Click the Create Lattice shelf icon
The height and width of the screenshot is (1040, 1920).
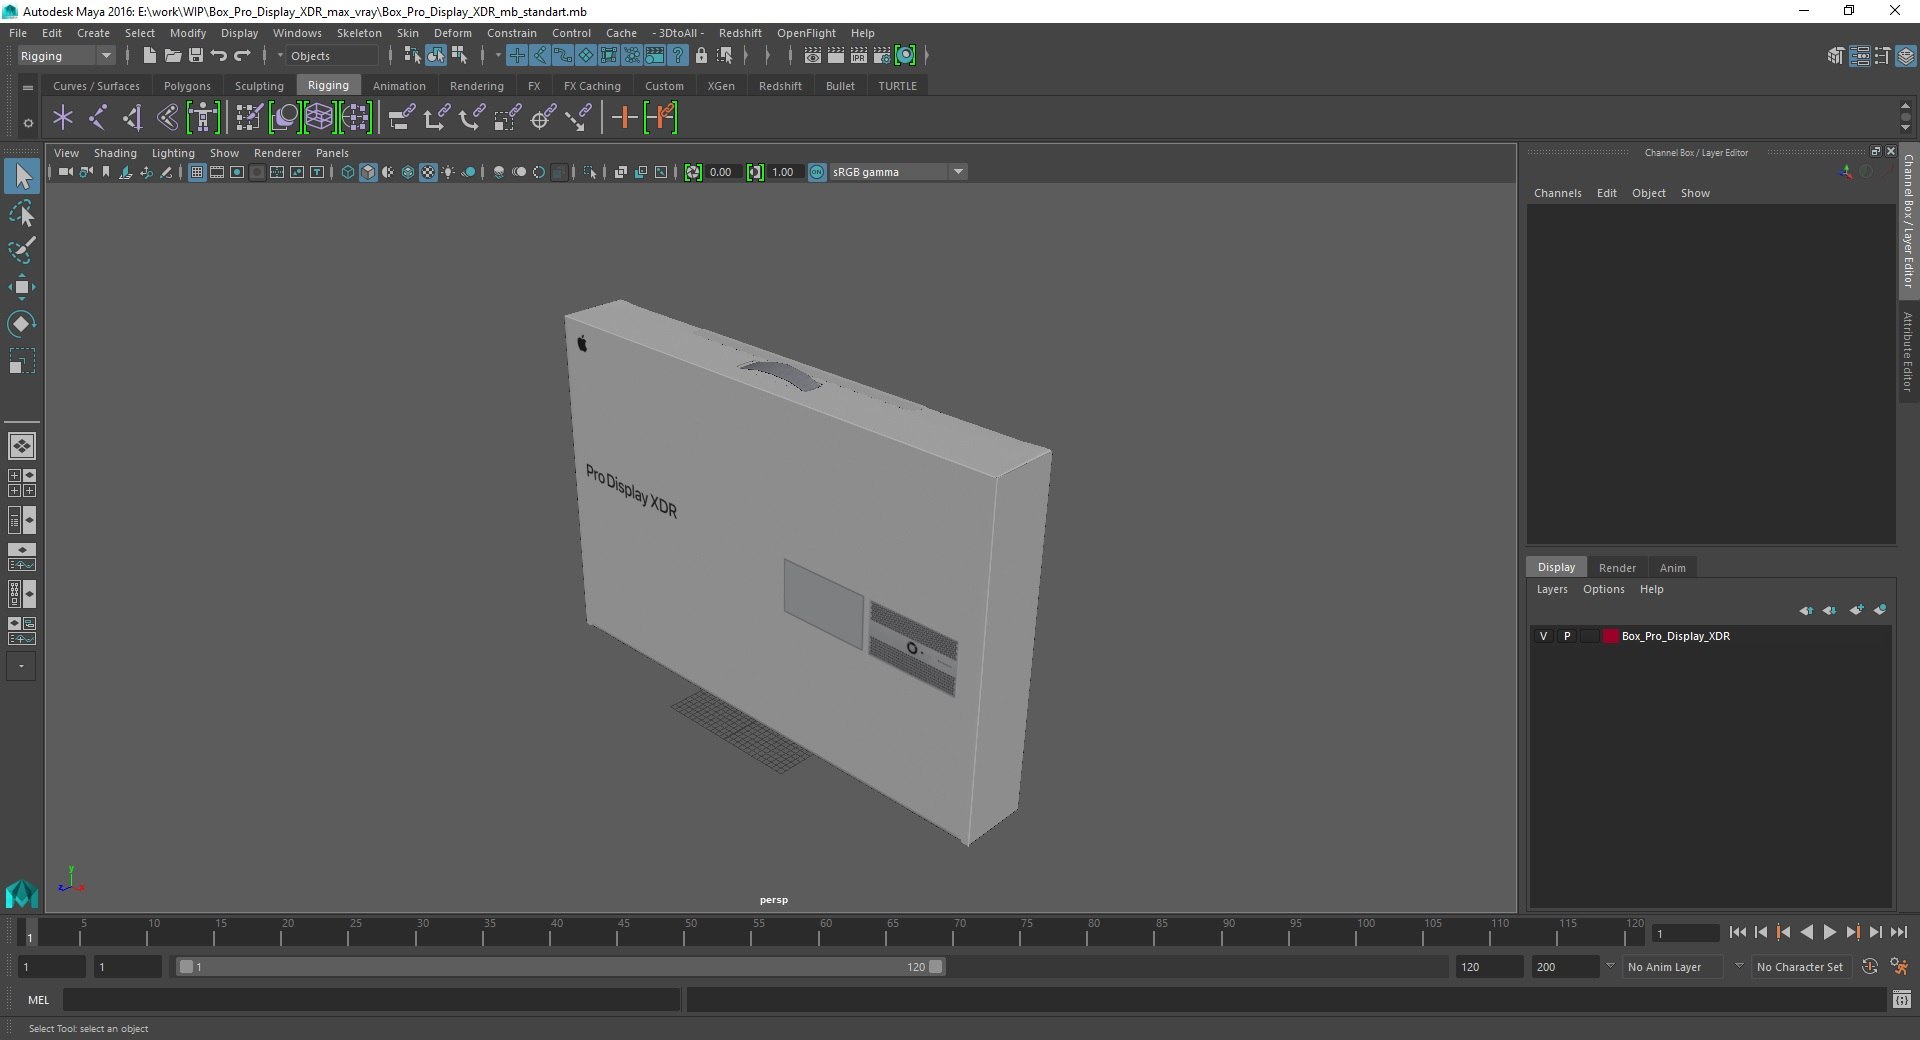point(320,118)
